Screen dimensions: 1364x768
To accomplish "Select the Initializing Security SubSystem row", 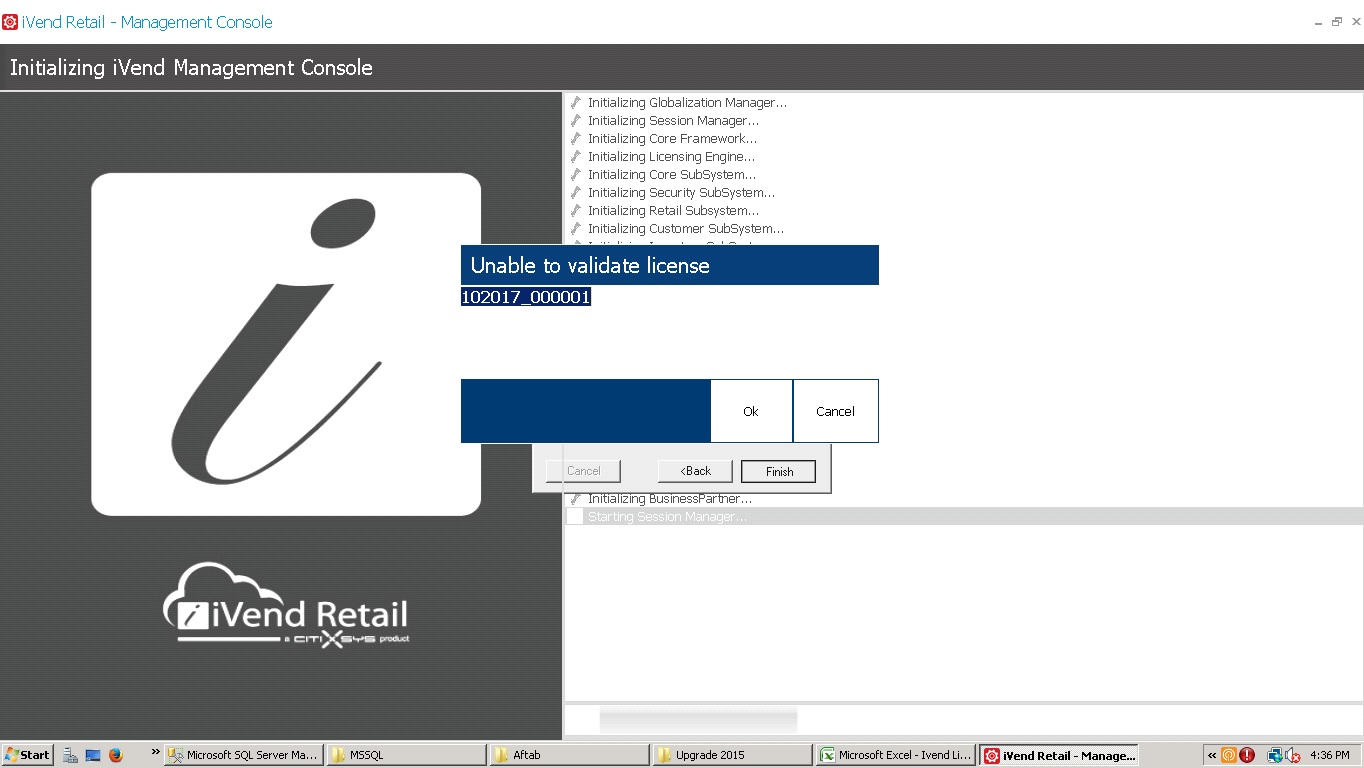I will [x=964, y=193].
